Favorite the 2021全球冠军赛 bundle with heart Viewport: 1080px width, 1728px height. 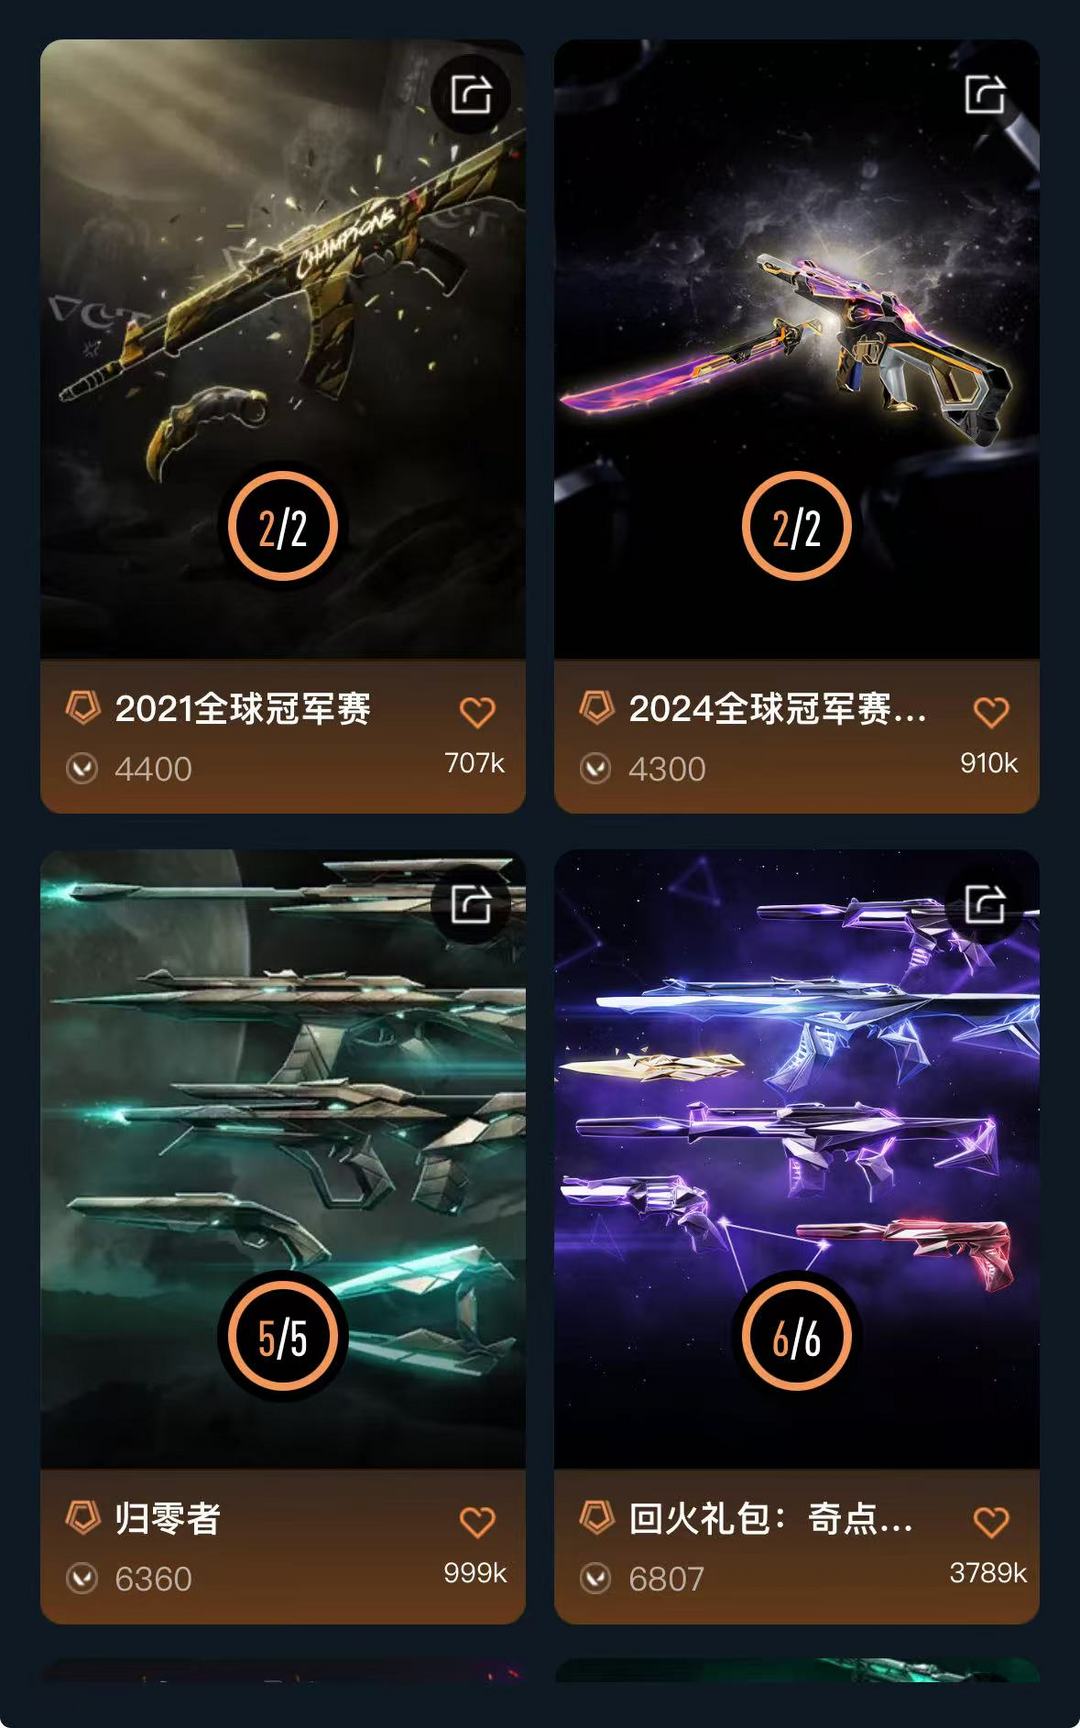[x=477, y=712]
